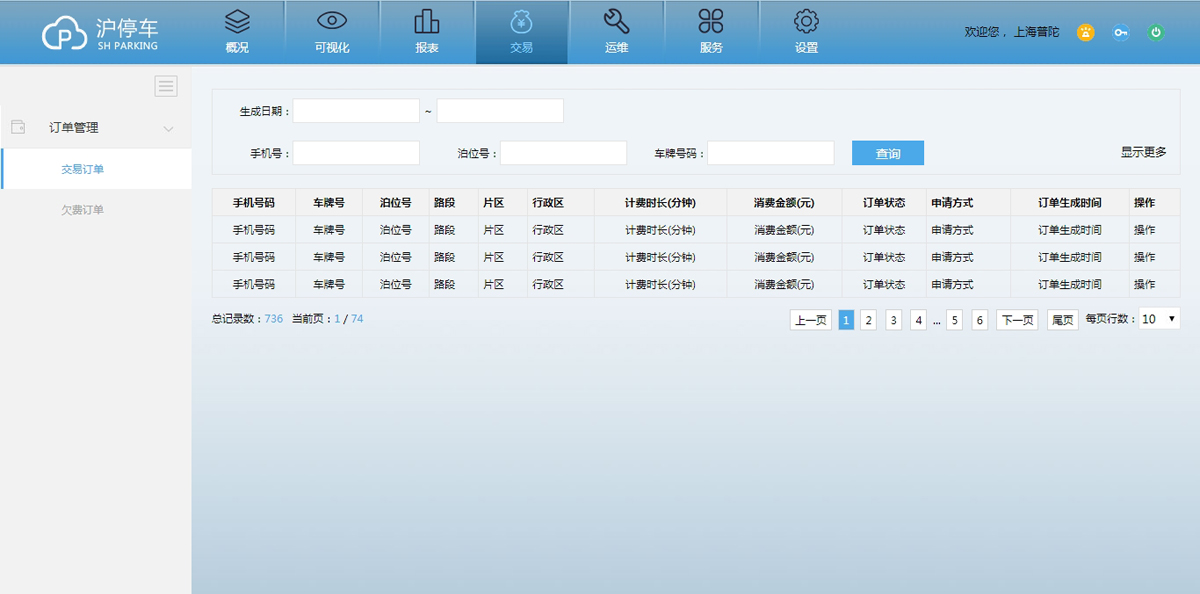This screenshot has height=594, width=1200.
Task: Select the 交易 money bag icon
Action: (521, 21)
